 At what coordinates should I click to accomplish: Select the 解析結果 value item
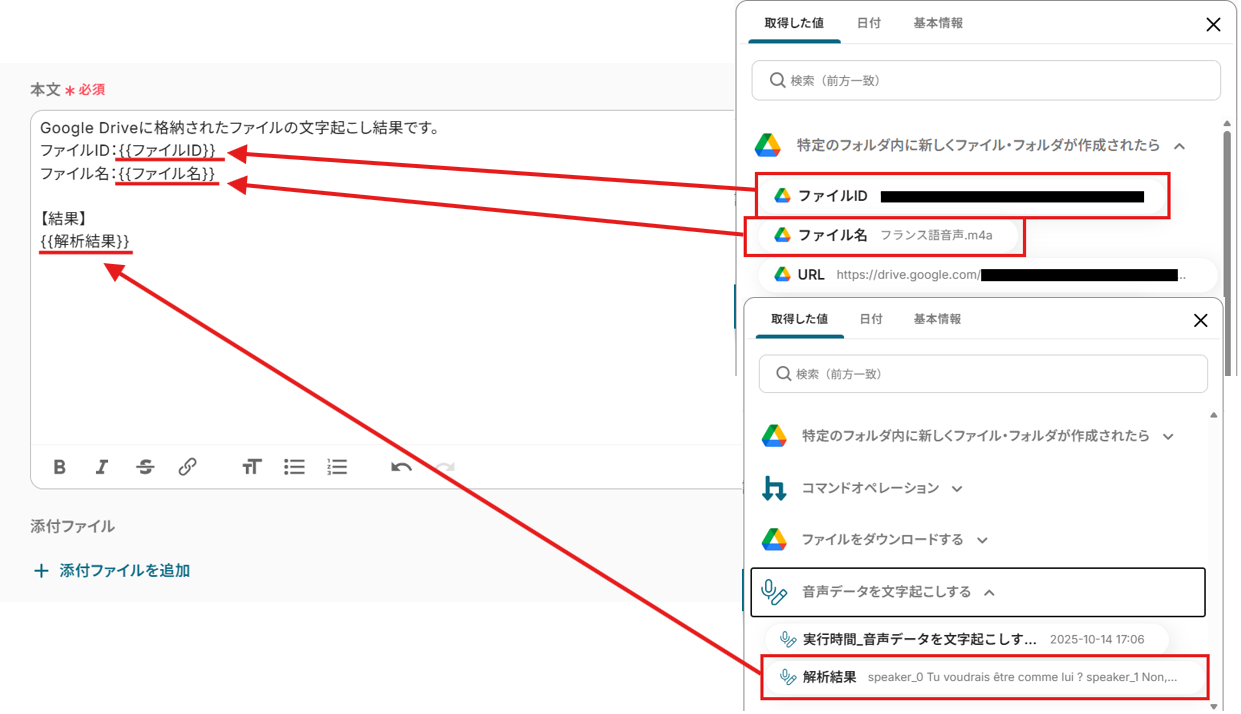(984, 677)
